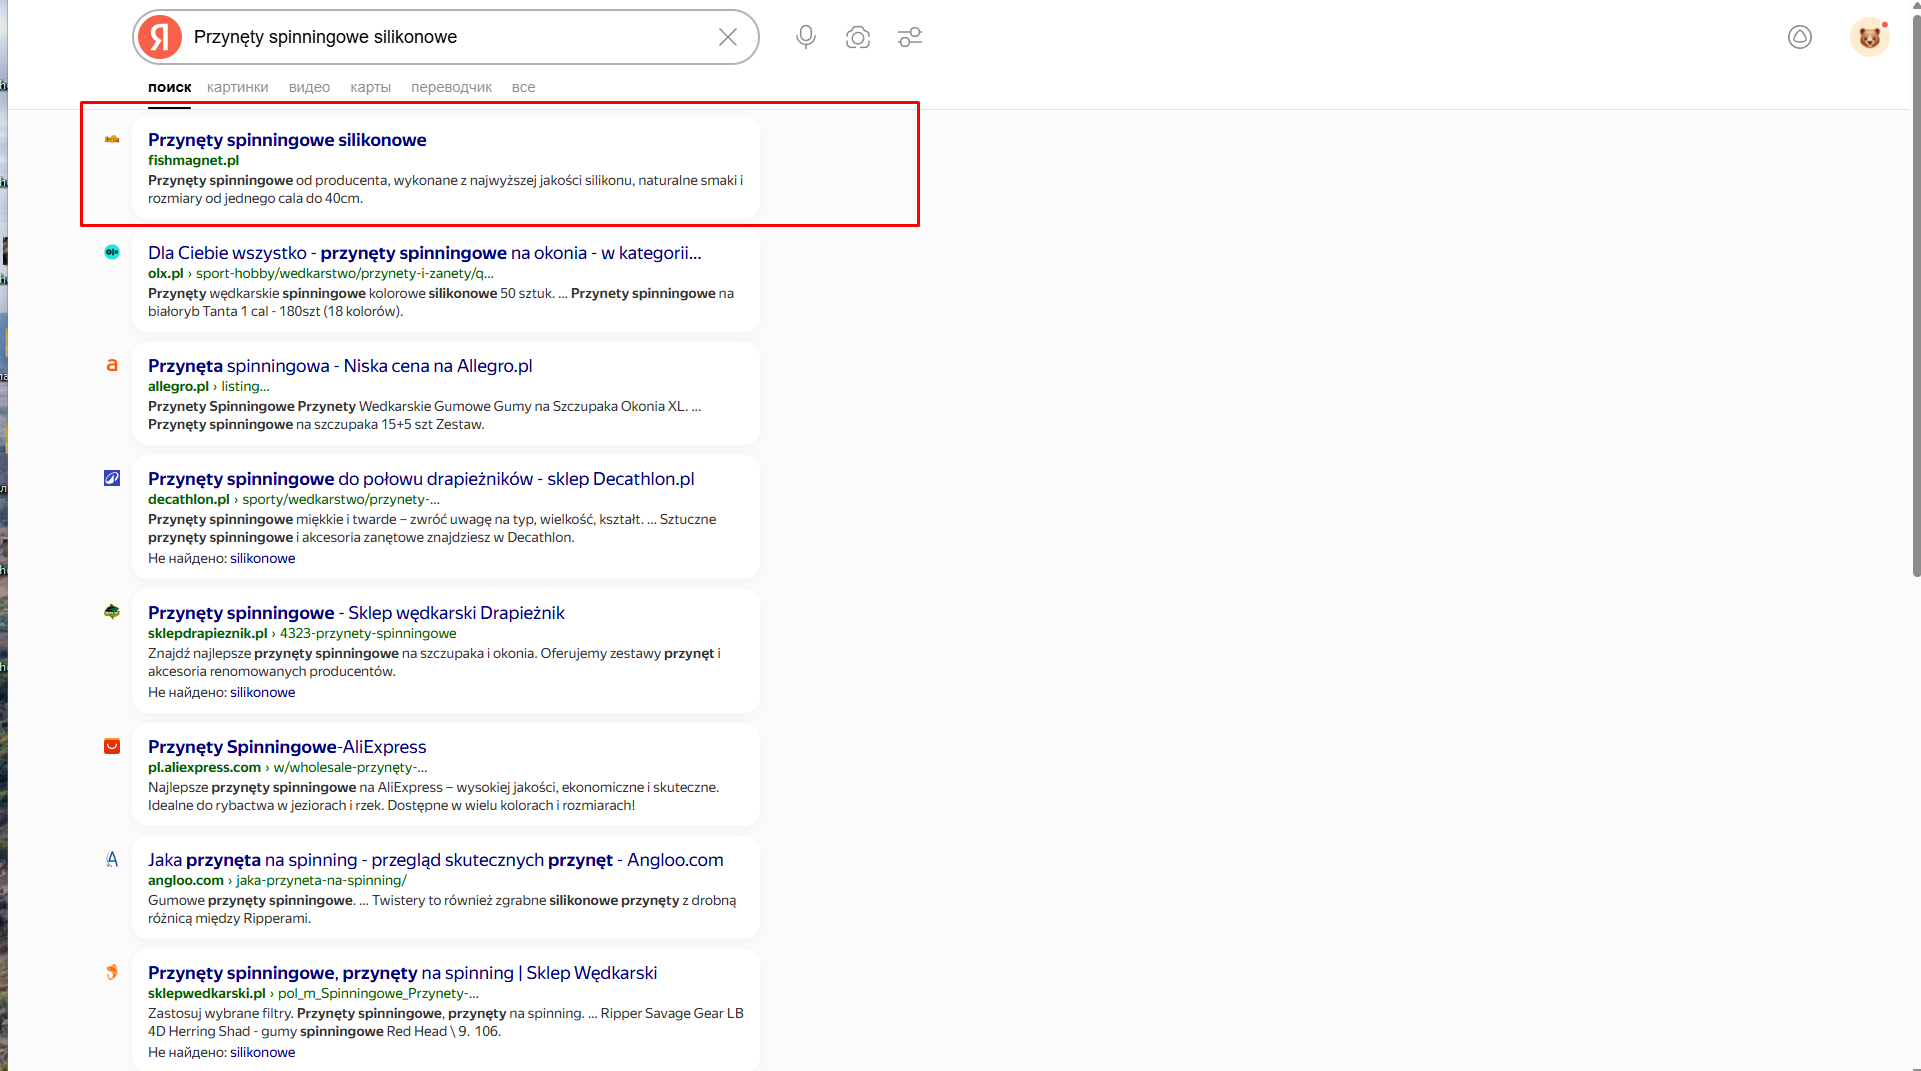Open OLX result Dla Ciebie wszystko

click(425, 253)
